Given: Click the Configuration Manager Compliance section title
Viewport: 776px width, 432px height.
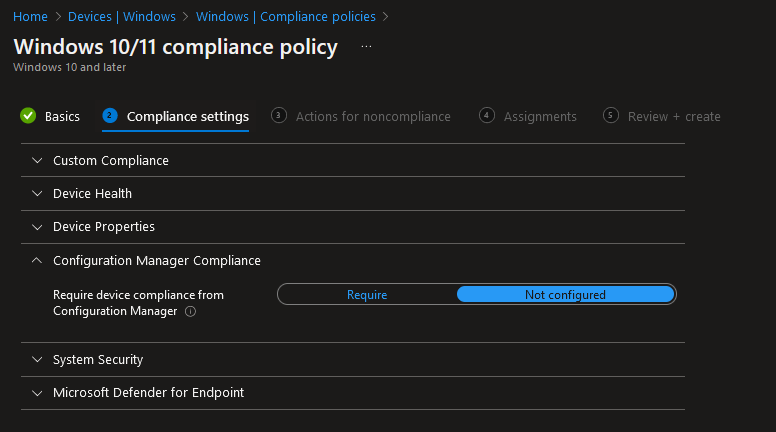Looking at the screenshot, I should point(157,261).
